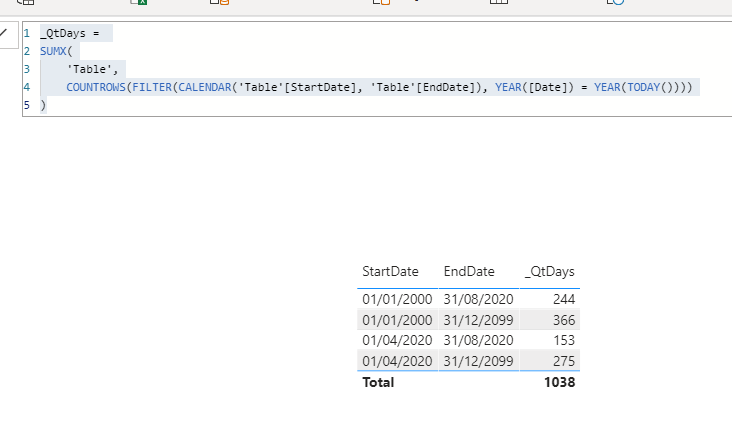Click the Total row label
The image size is (732, 446).
tap(378, 382)
